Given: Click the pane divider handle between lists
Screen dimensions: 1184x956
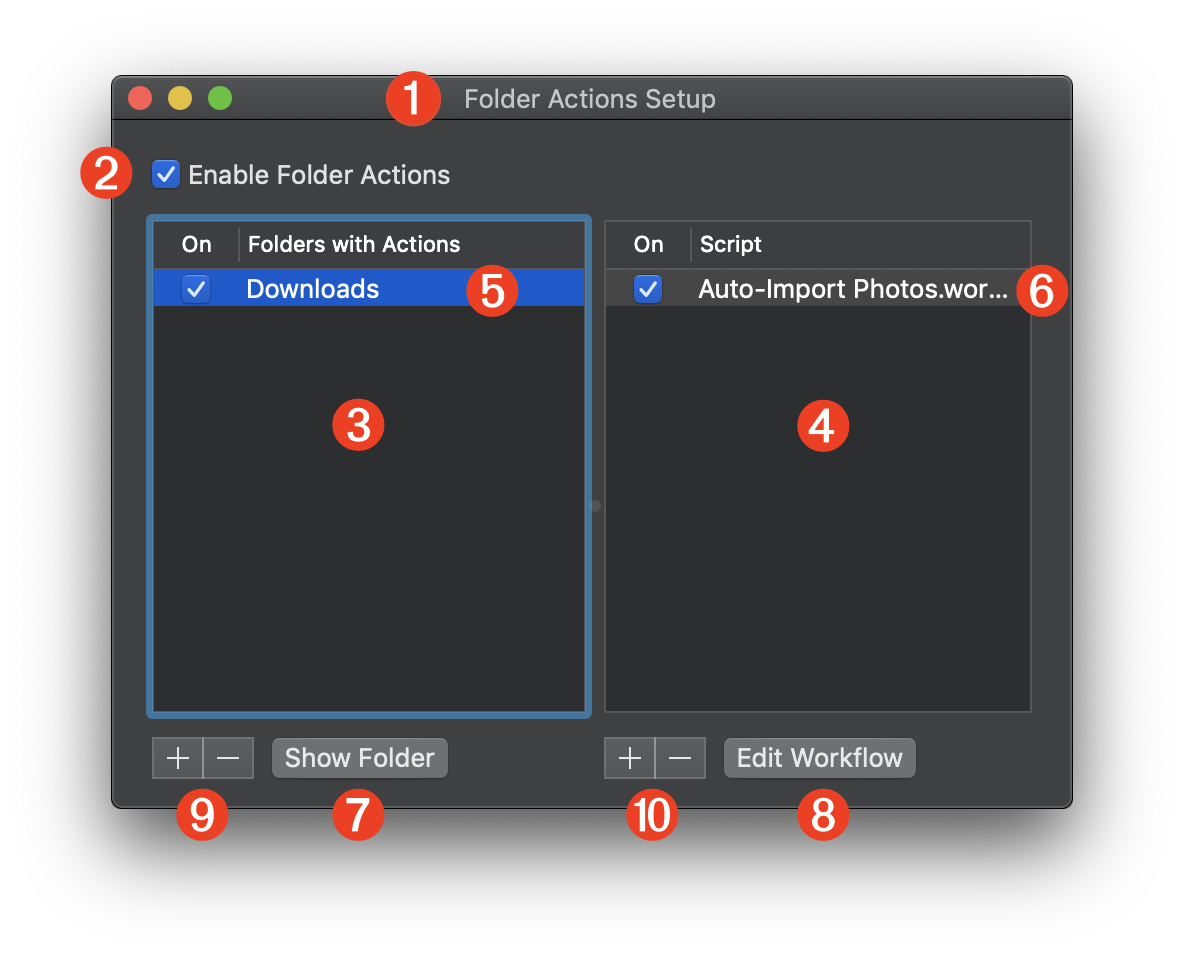Looking at the screenshot, I should coord(594,506).
